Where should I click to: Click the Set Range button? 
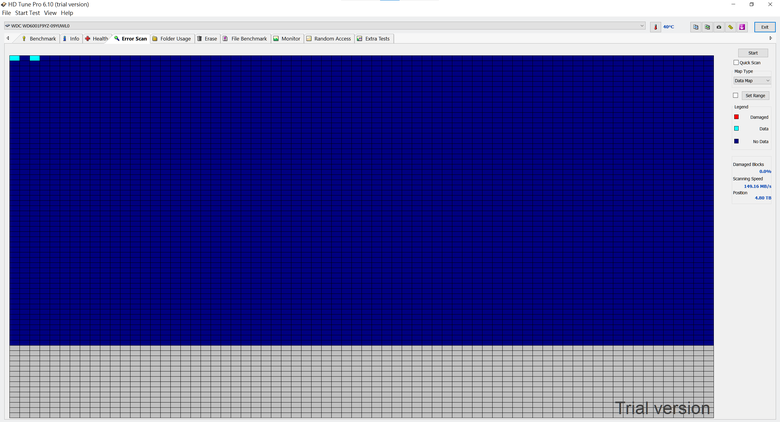(x=755, y=96)
